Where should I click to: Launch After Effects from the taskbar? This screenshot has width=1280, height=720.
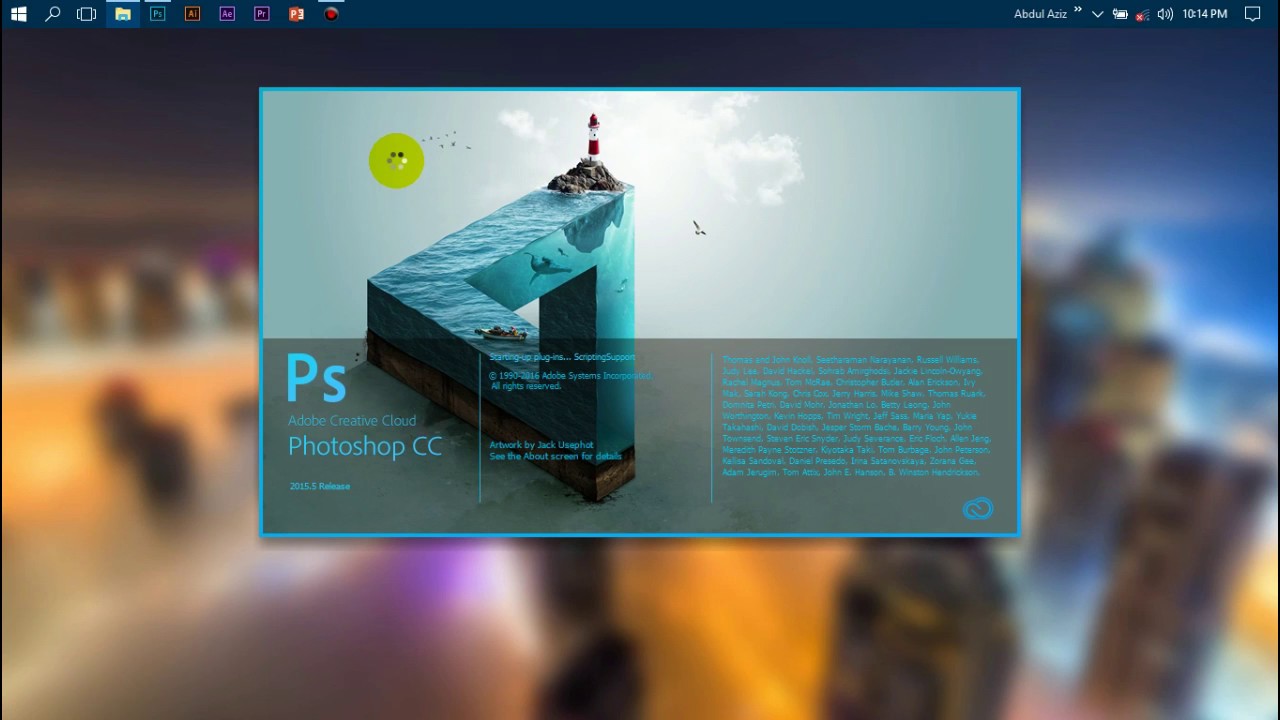pos(227,14)
